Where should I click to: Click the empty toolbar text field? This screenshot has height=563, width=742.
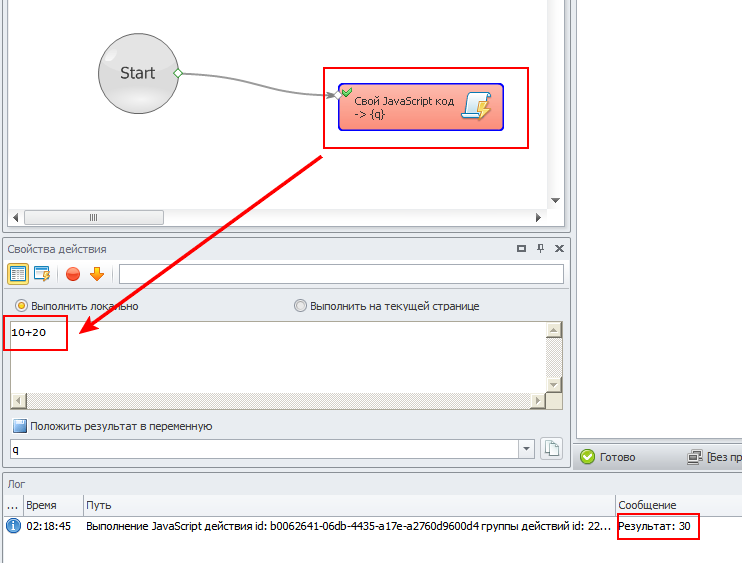click(x=341, y=274)
